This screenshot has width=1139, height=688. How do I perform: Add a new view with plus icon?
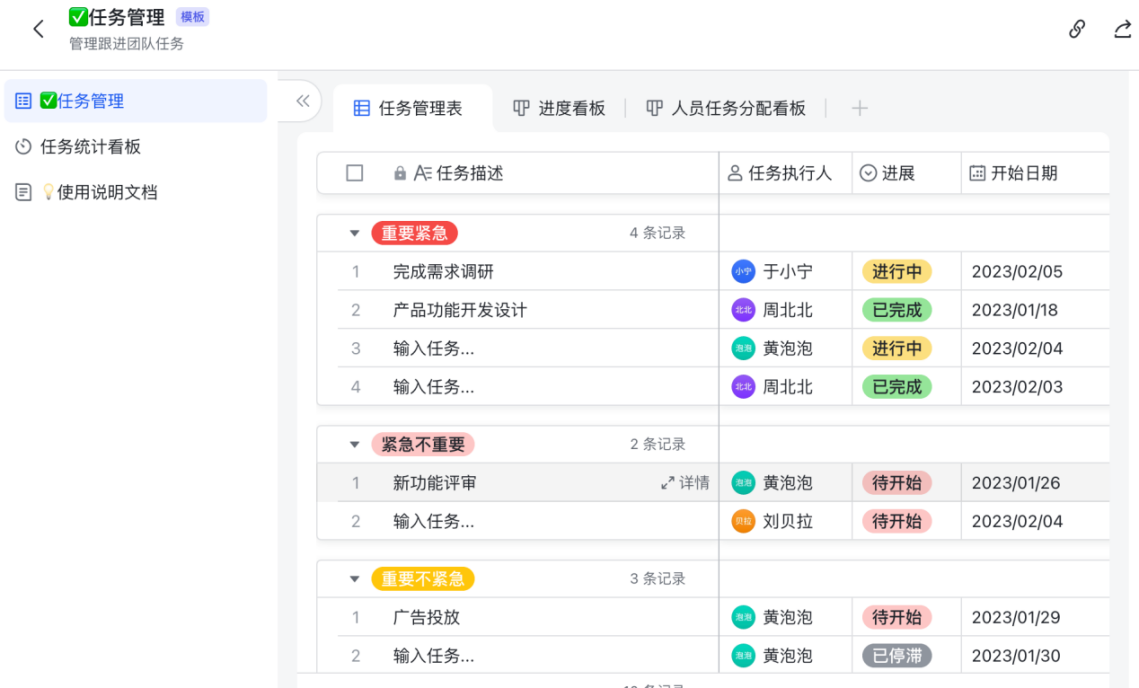click(858, 109)
